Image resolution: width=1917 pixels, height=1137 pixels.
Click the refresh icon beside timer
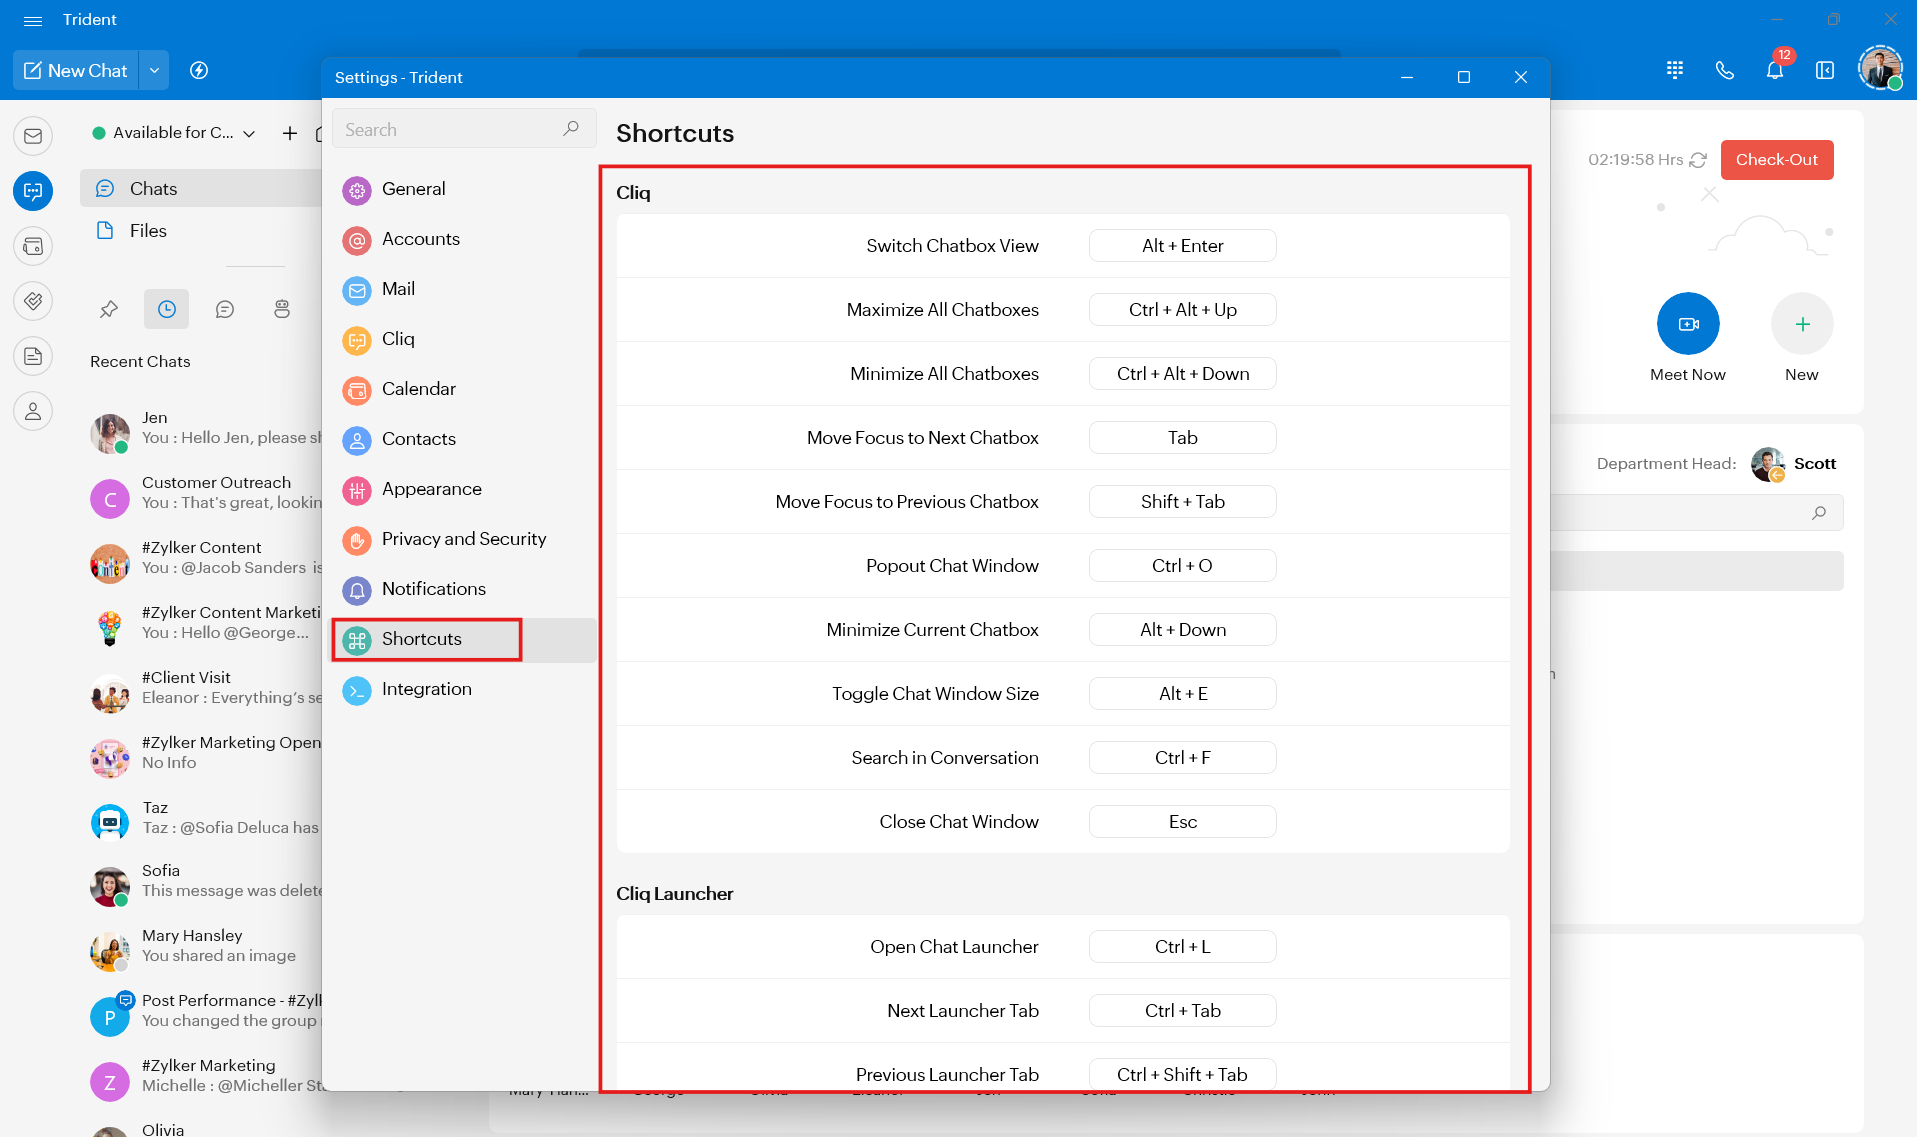coord(1698,160)
